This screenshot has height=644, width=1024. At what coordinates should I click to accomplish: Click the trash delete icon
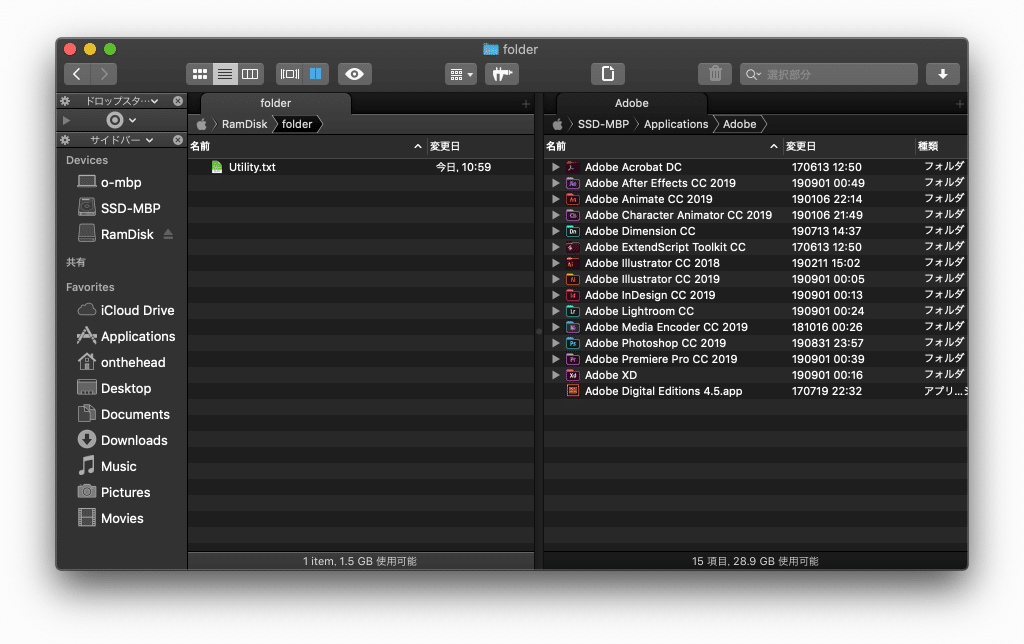coord(715,74)
